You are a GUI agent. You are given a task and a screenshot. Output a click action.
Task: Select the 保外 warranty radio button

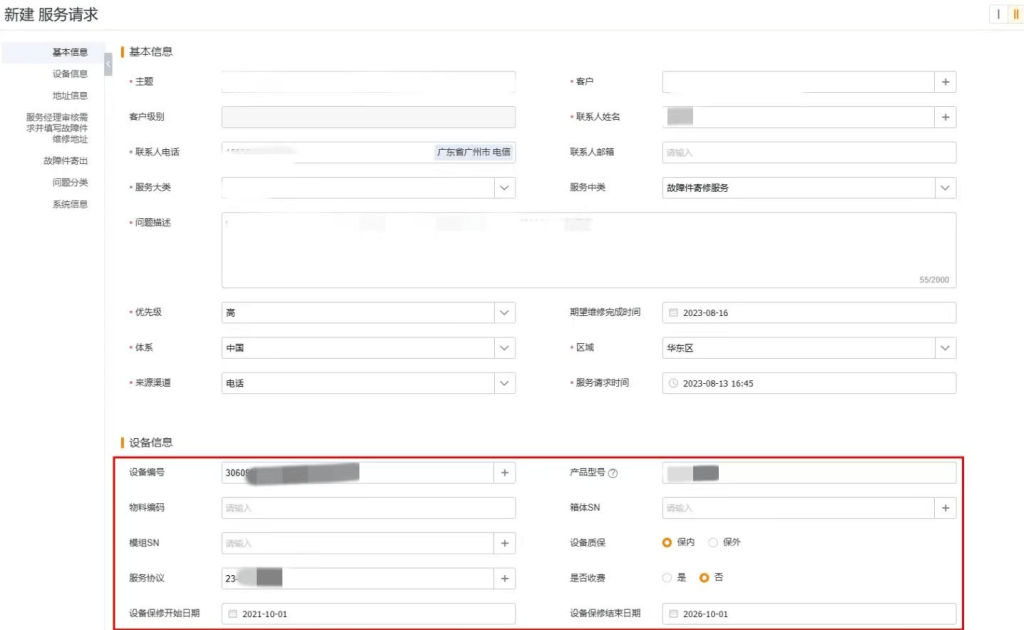713,543
